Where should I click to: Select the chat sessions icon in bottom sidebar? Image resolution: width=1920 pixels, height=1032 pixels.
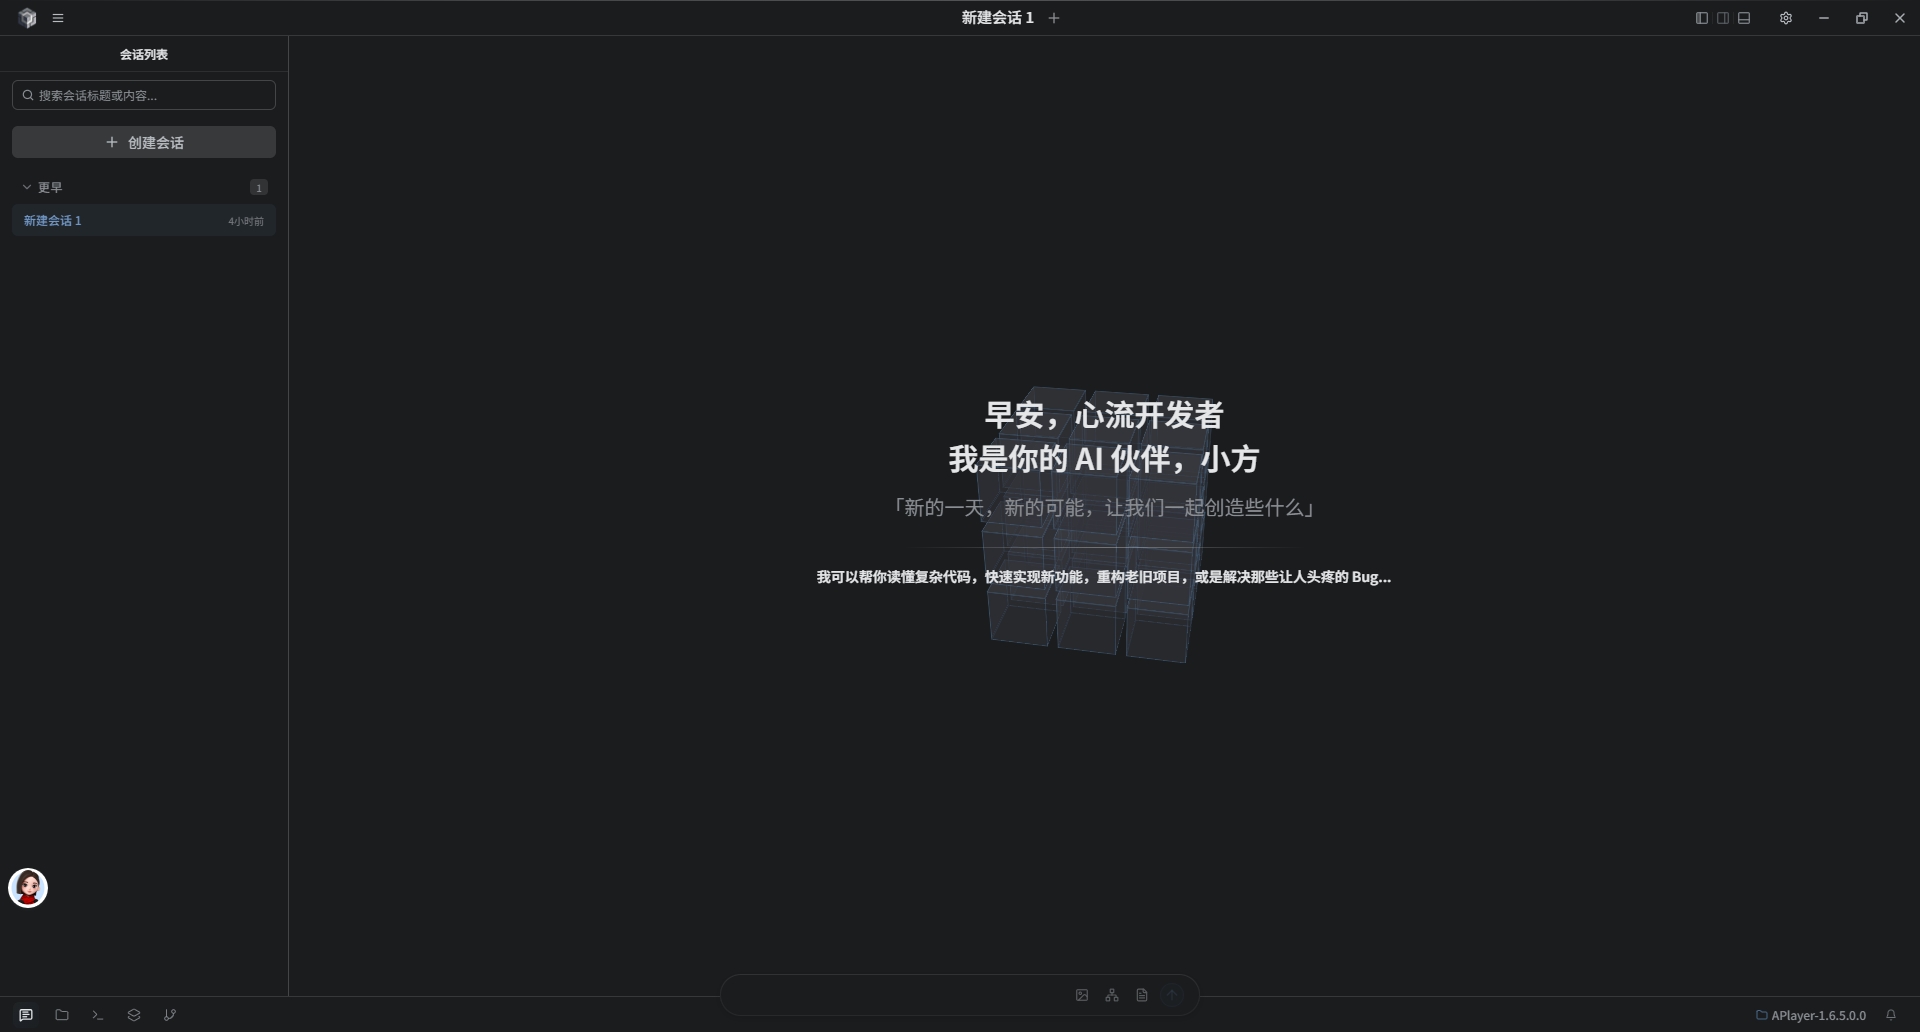point(25,1015)
